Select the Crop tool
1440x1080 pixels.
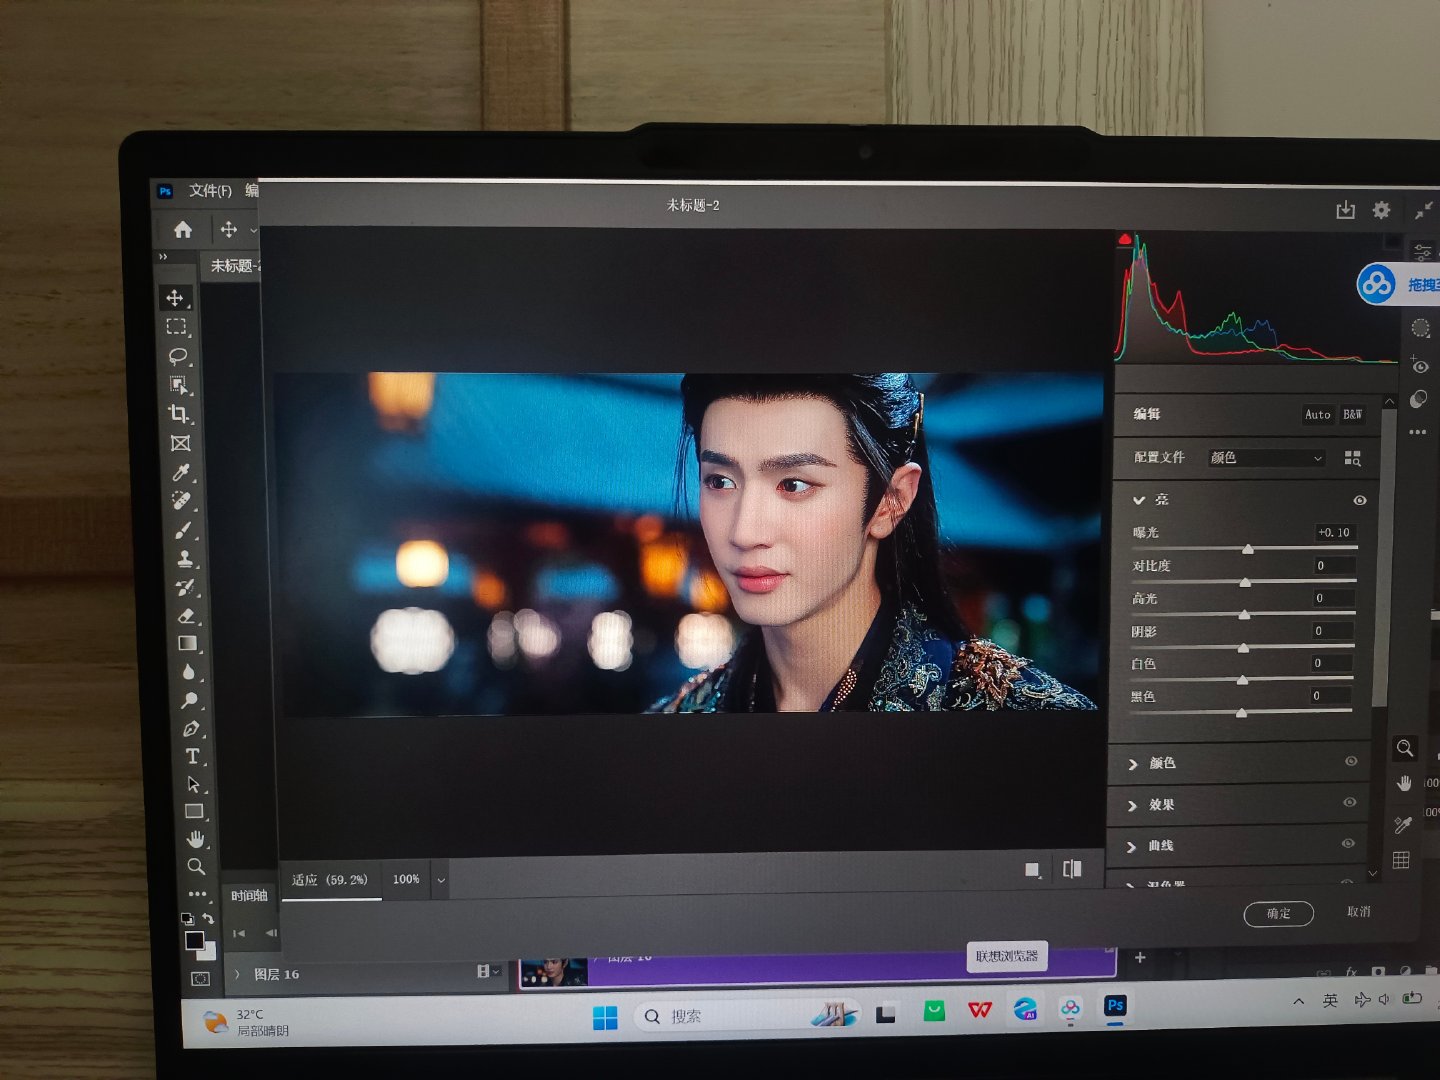click(180, 414)
